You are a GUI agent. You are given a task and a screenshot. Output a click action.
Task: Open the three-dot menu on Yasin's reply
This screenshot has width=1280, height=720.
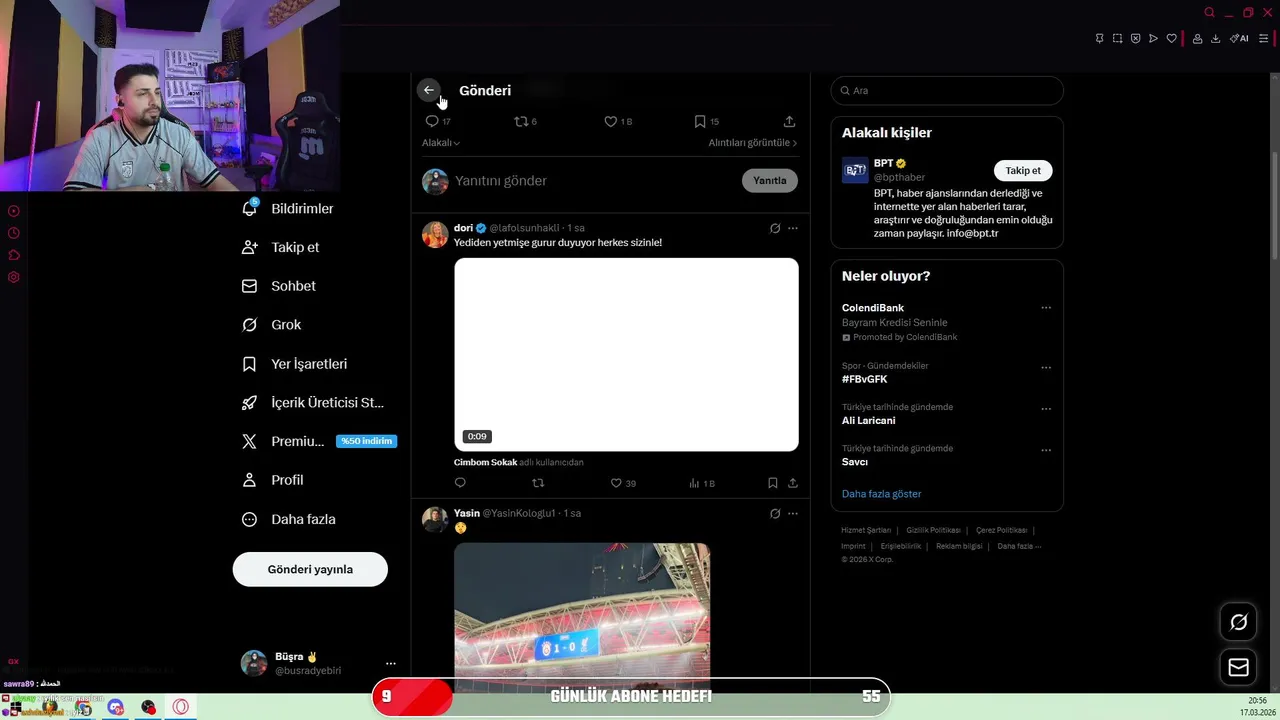point(793,513)
